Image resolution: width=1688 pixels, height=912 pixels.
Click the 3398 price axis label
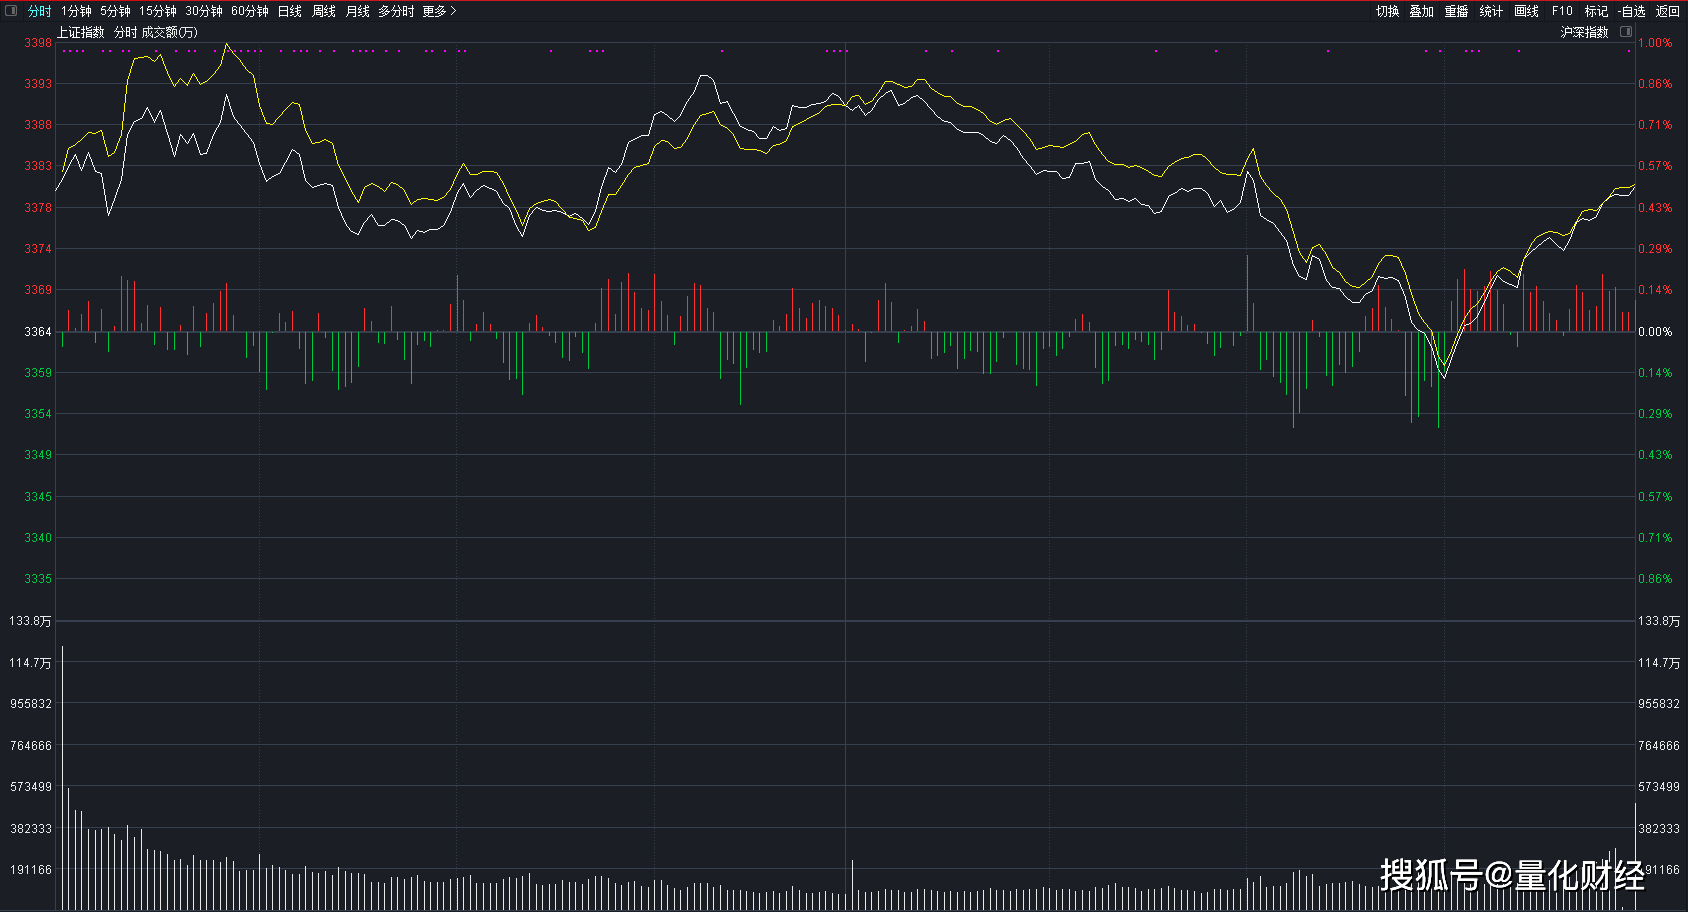click(38, 43)
